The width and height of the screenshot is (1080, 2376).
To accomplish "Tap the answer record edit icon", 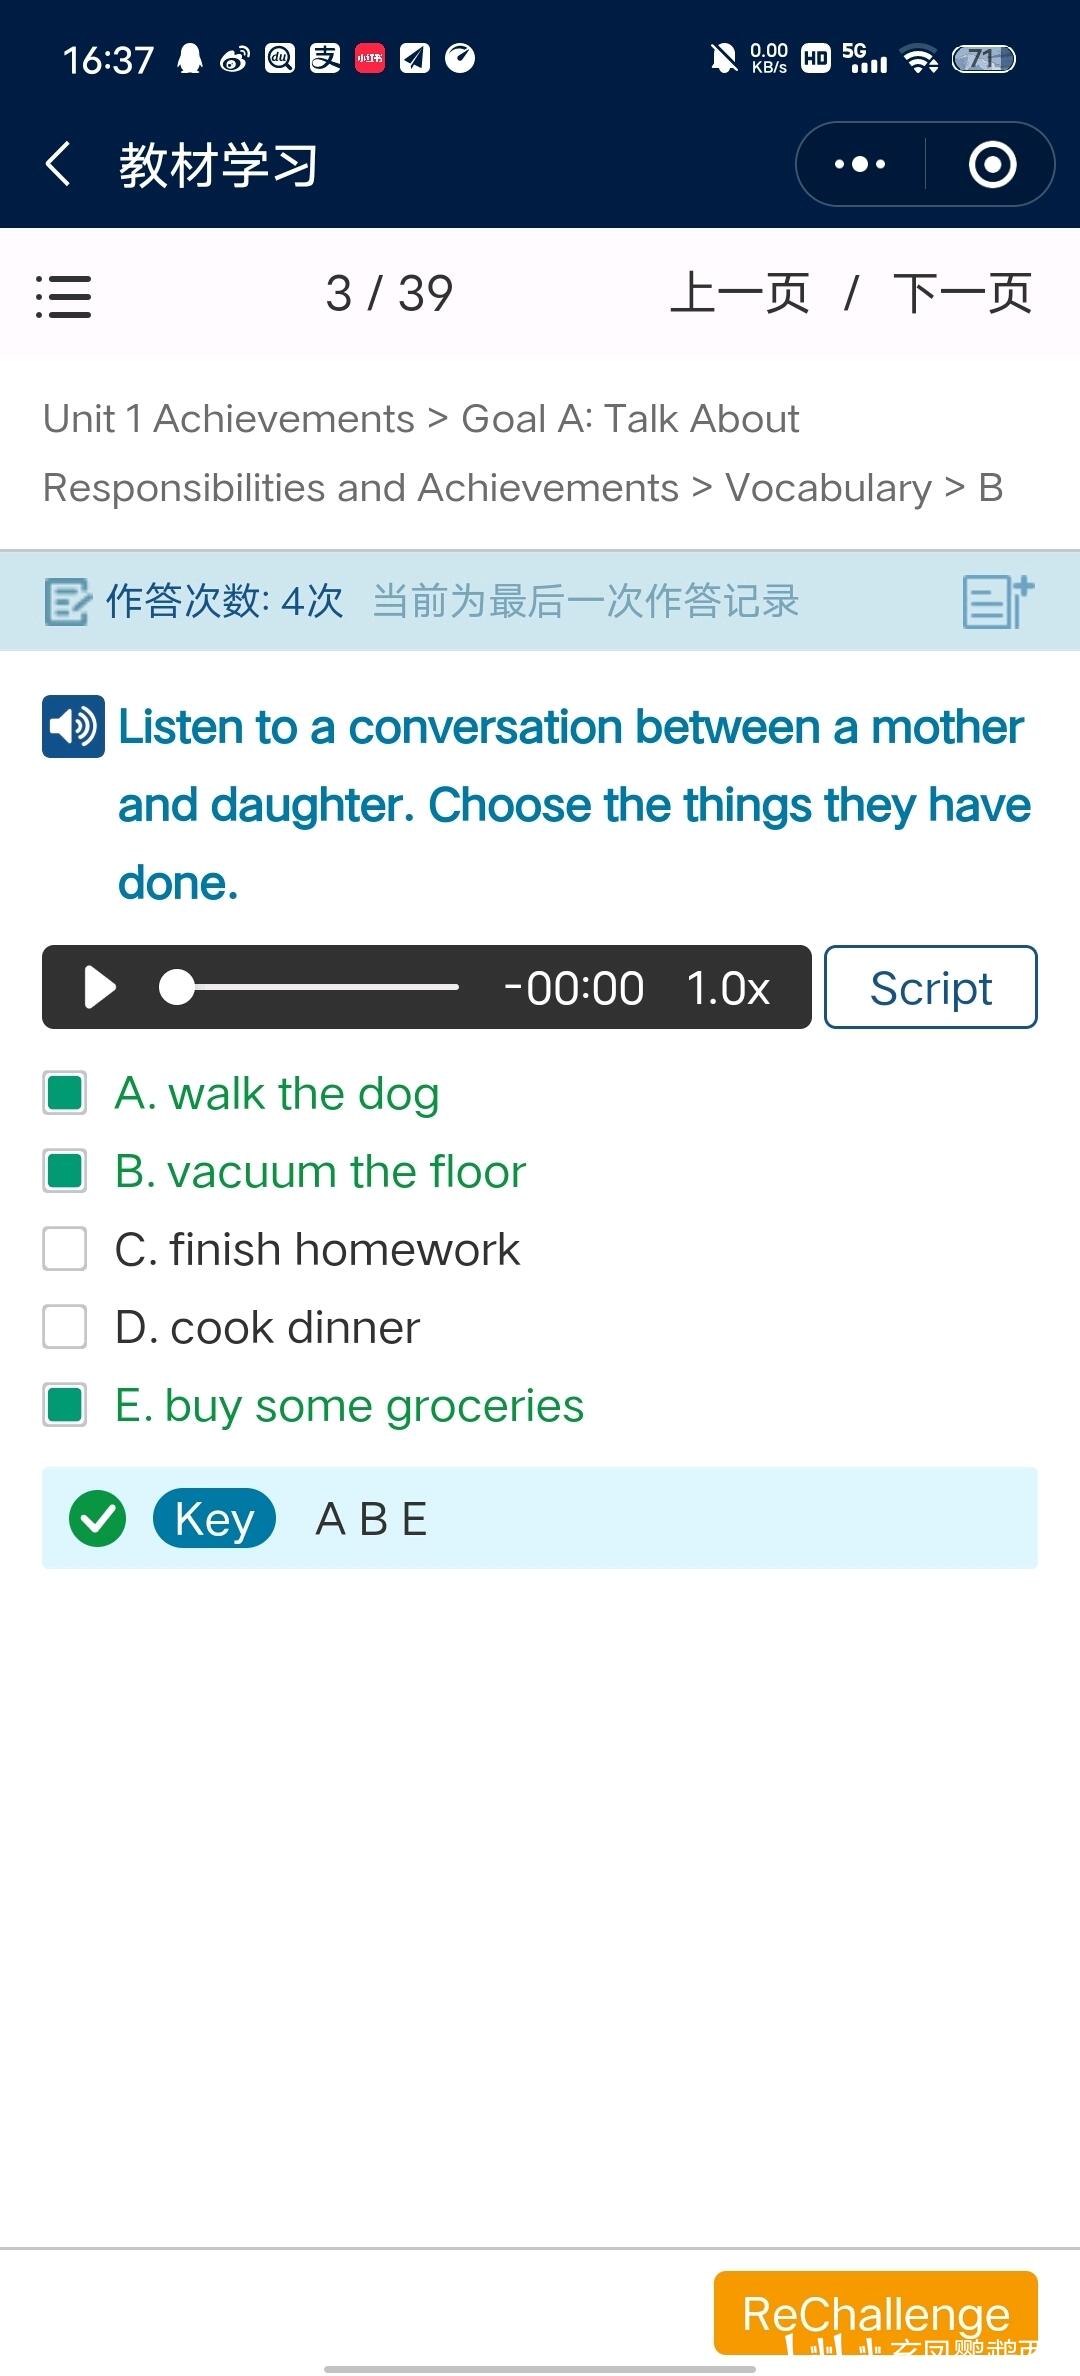I will [x=67, y=602].
